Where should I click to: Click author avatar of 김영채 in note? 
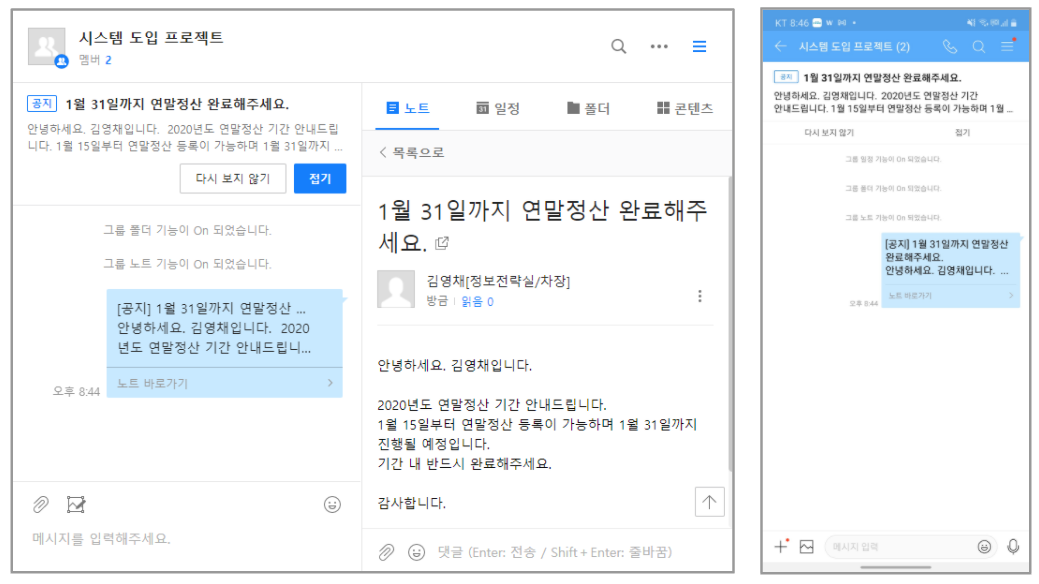pyautogui.click(x=396, y=289)
